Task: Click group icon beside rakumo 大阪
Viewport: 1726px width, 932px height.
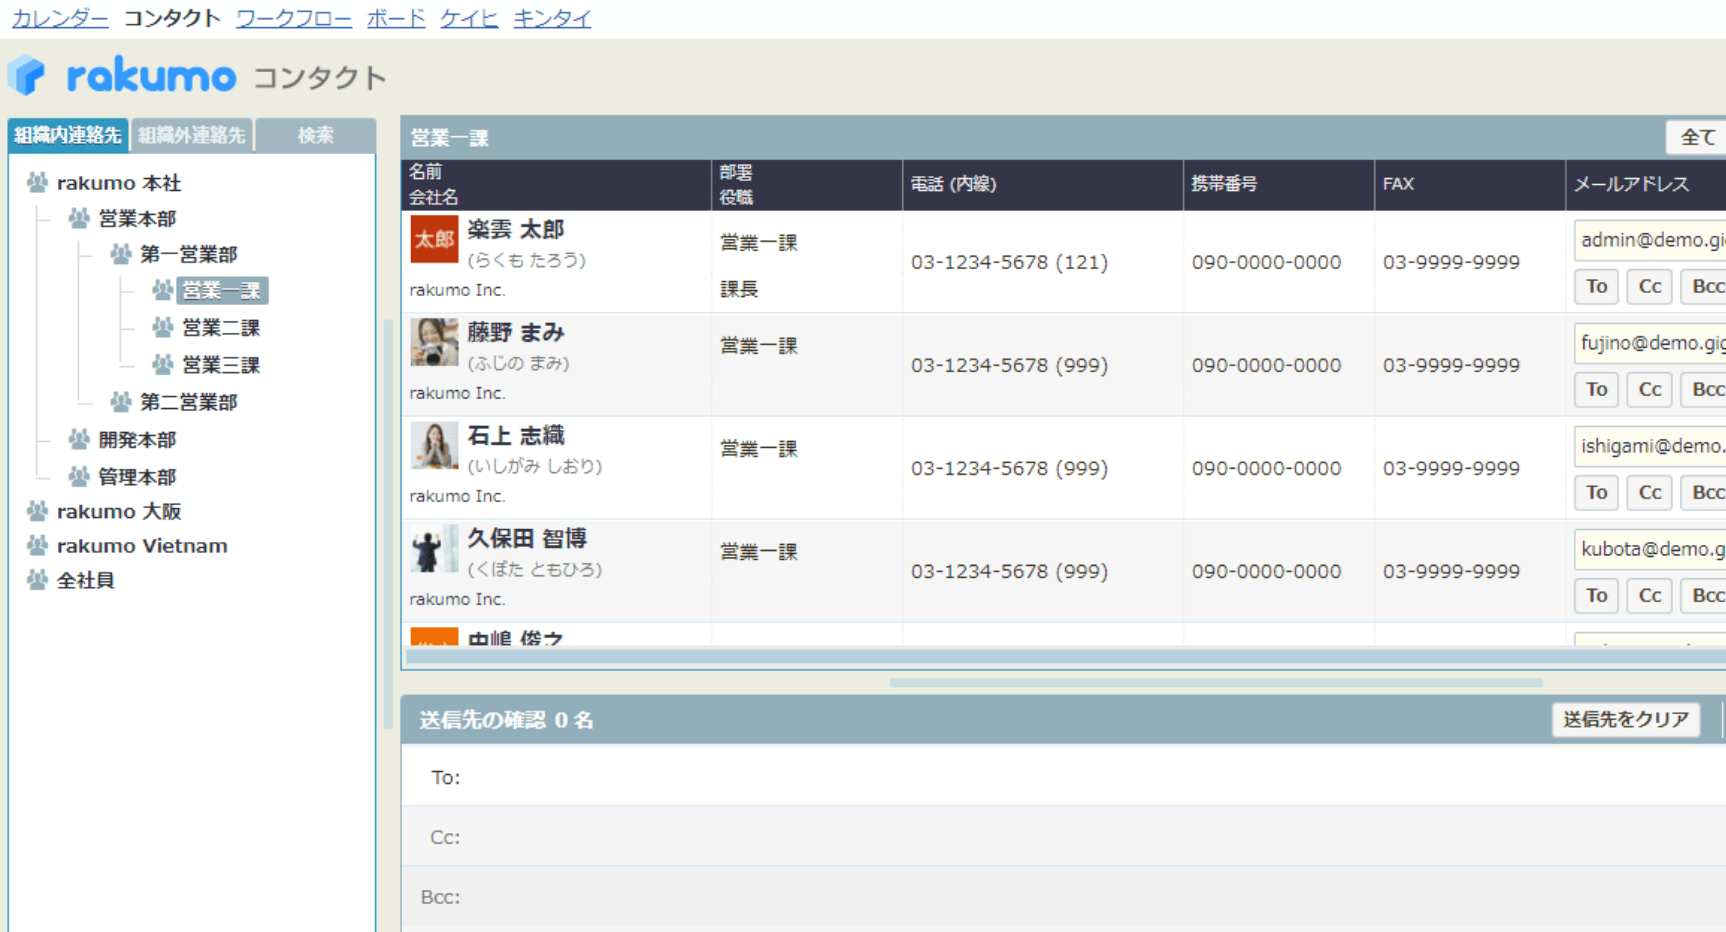Action: pyautogui.click(x=38, y=511)
